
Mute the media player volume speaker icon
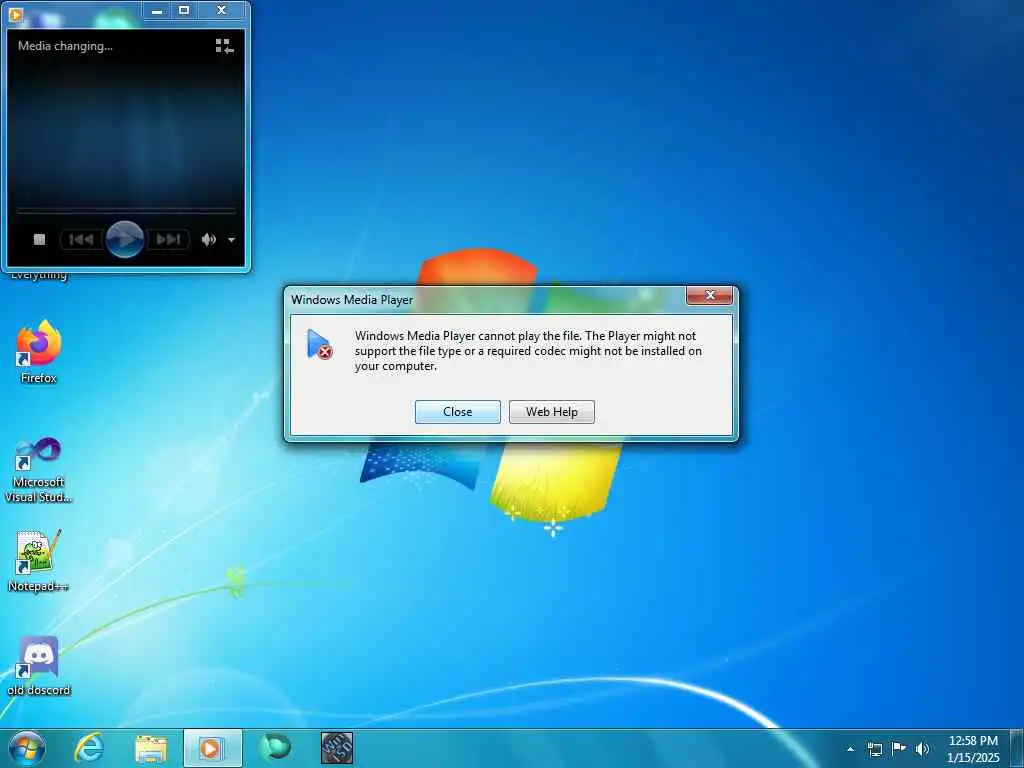coord(208,240)
